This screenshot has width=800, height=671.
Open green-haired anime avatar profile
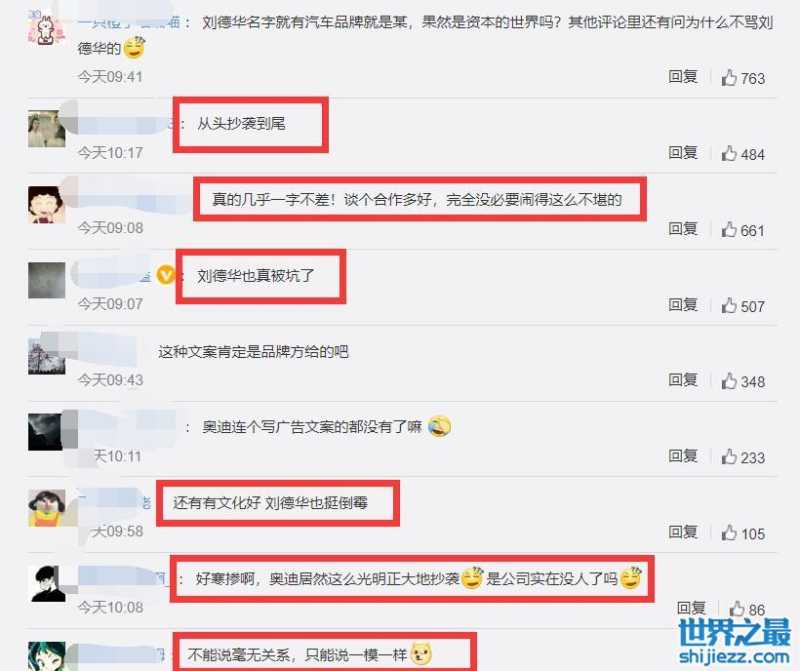pyautogui.click(x=46, y=656)
